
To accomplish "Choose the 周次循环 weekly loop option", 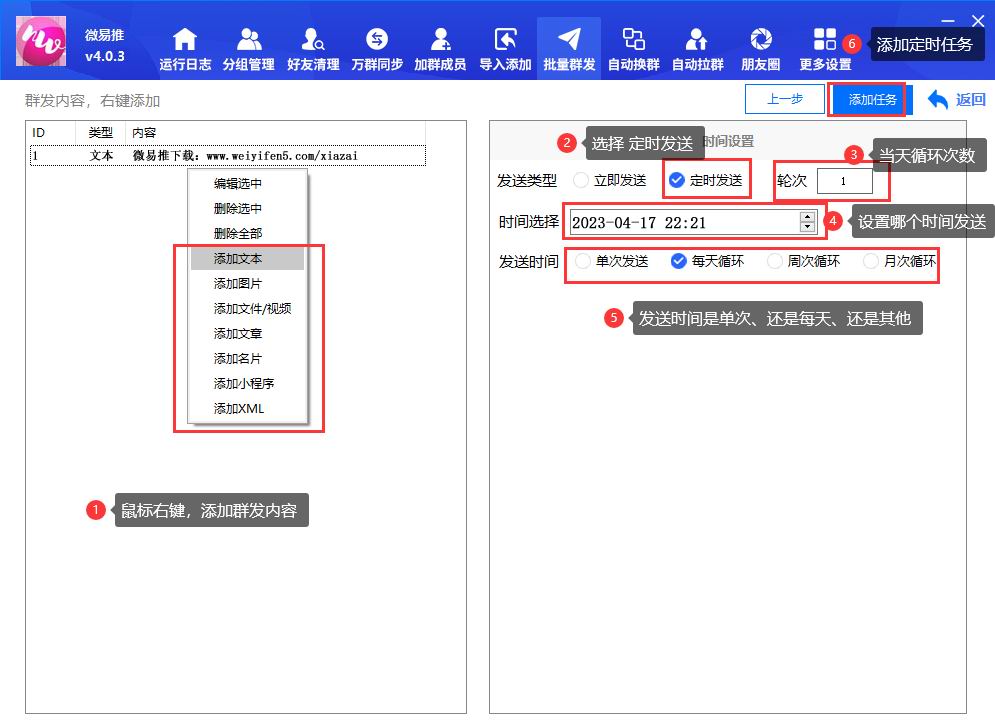I will point(775,261).
